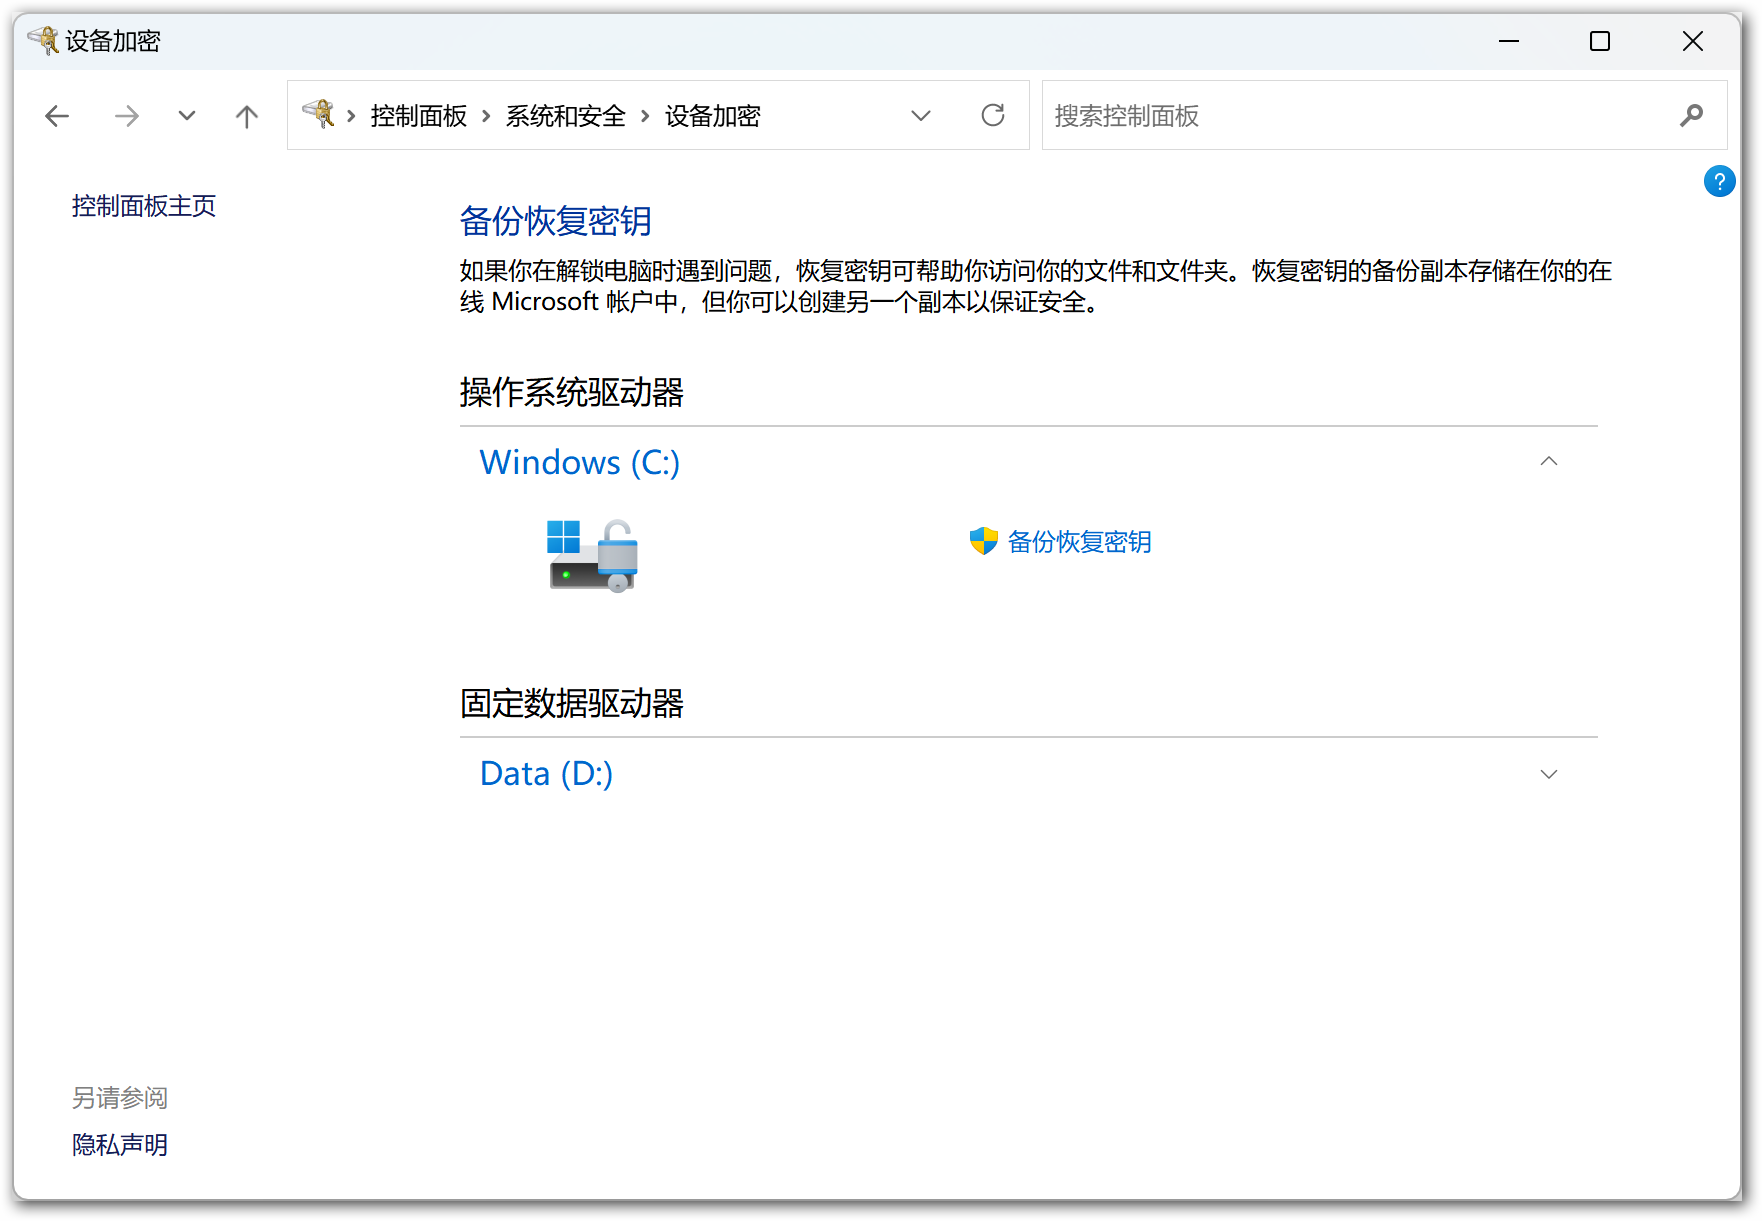Expand chevron before 控制面板 breadcrumb
The image size is (1762, 1221).
351,116
